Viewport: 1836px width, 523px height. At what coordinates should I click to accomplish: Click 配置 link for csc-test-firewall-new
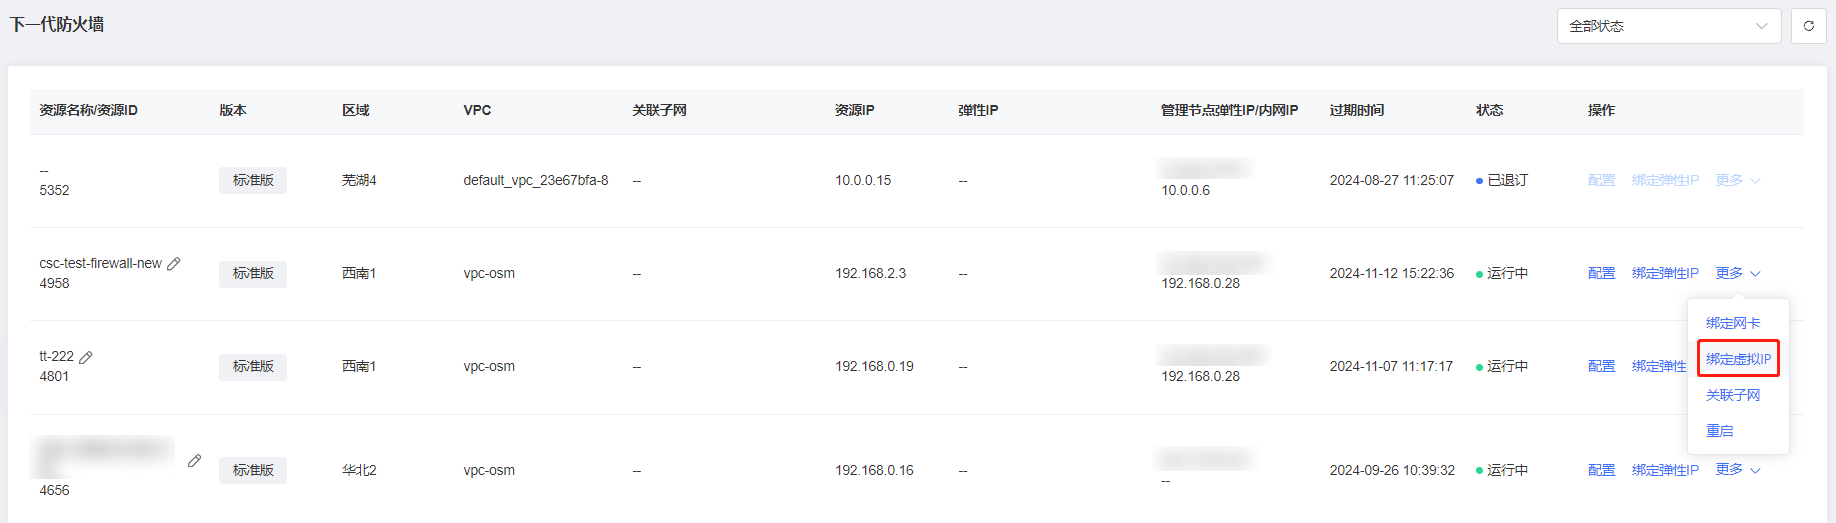point(1601,273)
